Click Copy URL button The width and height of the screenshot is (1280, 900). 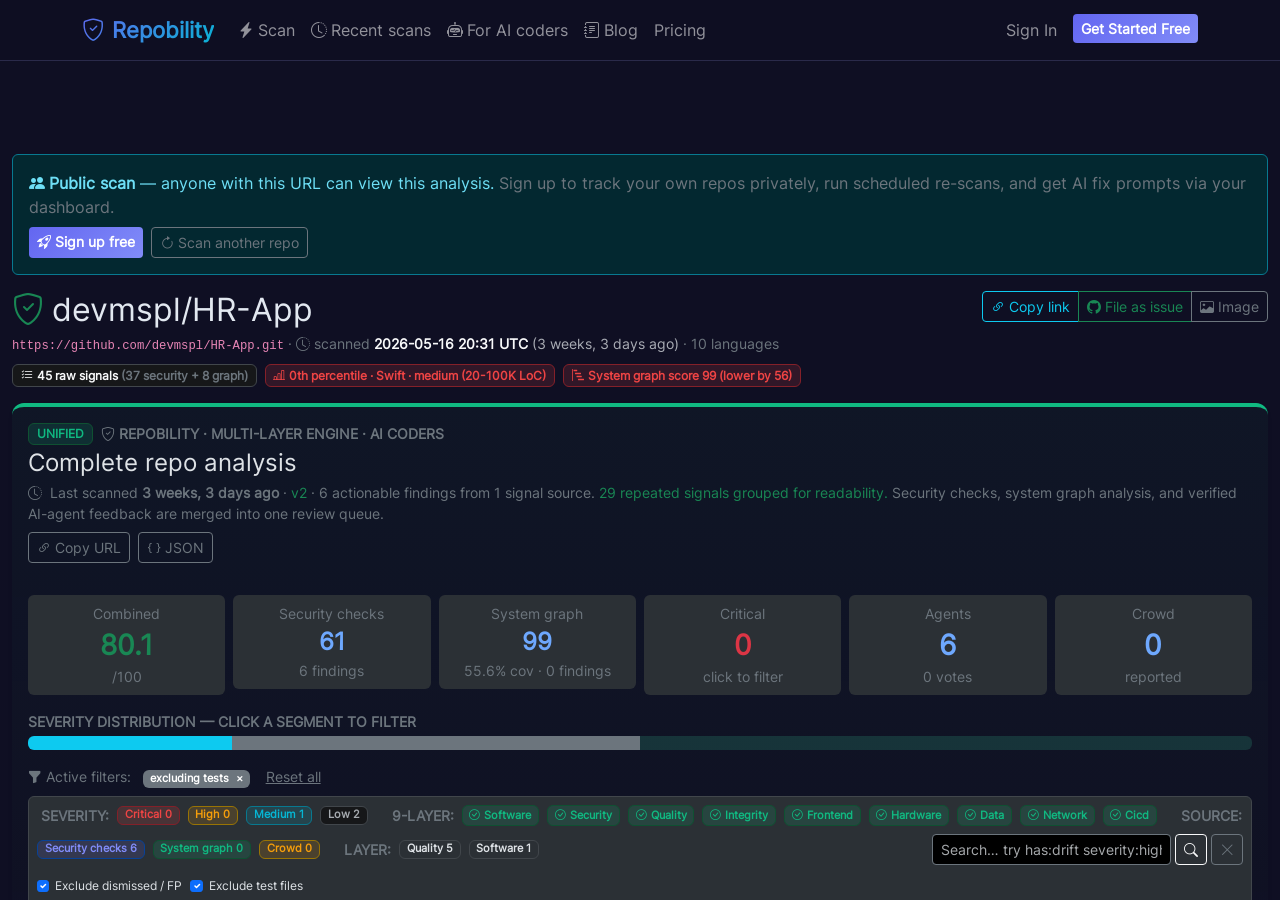tap(79, 548)
